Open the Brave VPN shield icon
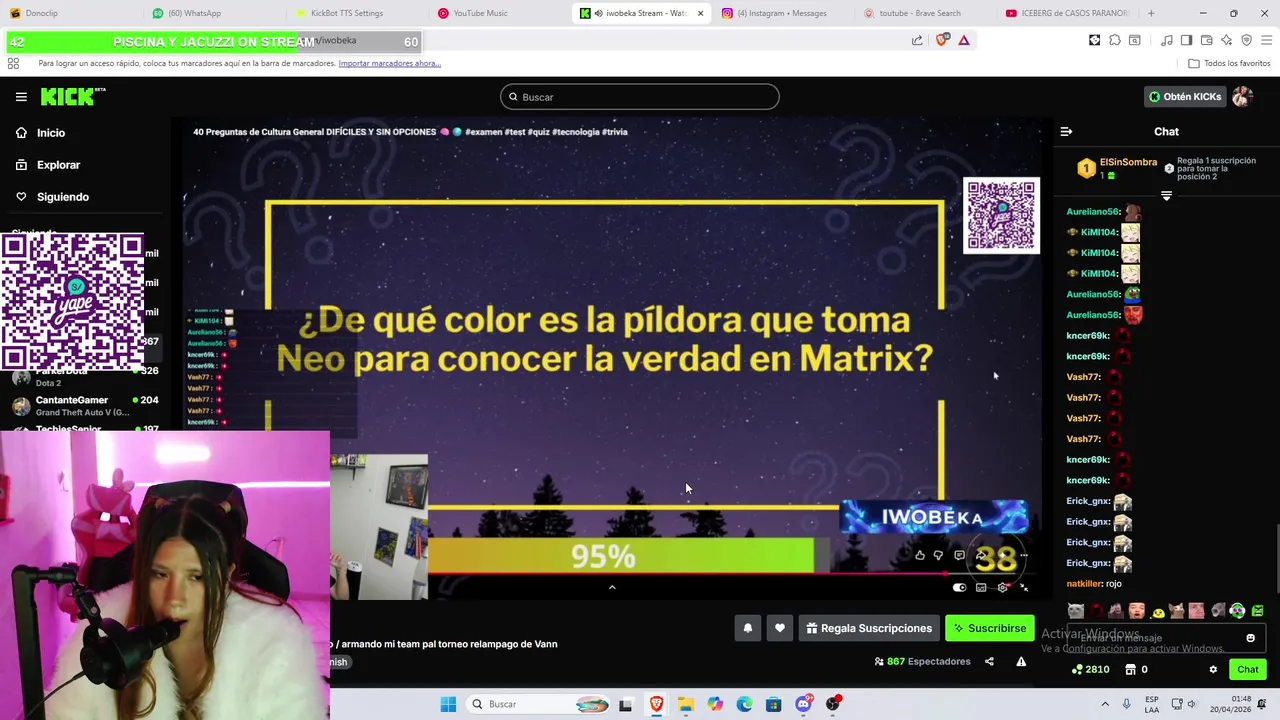 [1246, 40]
